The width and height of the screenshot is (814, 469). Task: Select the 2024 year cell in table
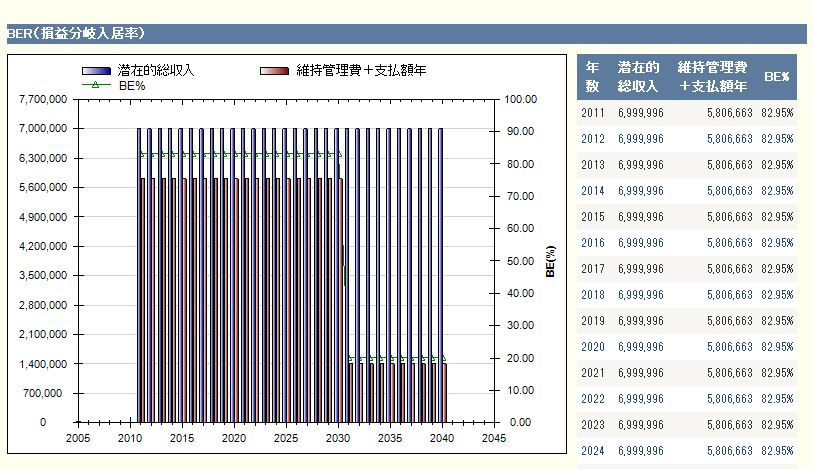(593, 451)
